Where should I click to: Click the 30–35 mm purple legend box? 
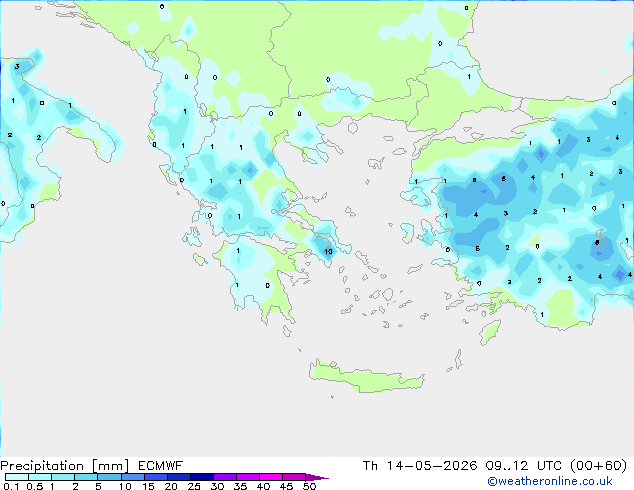click(x=224, y=477)
